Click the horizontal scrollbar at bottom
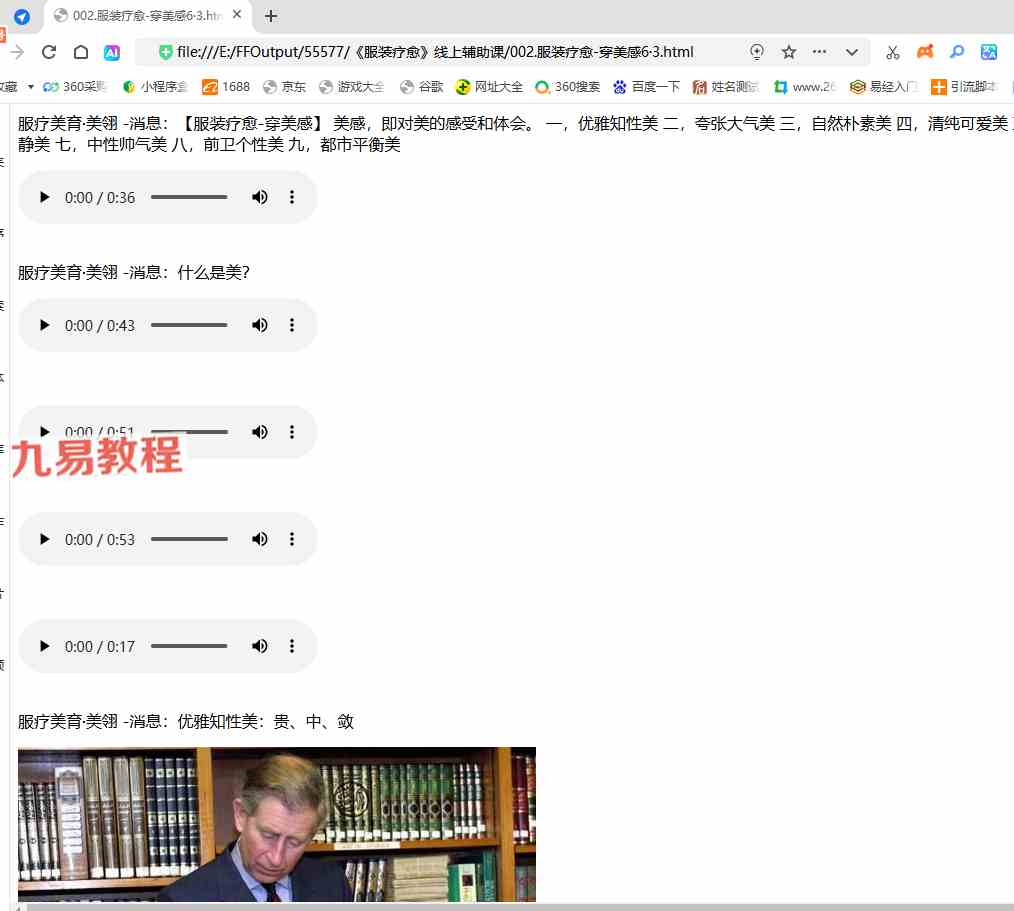The width and height of the screenshot is (1014, 911). coord(520,907)
